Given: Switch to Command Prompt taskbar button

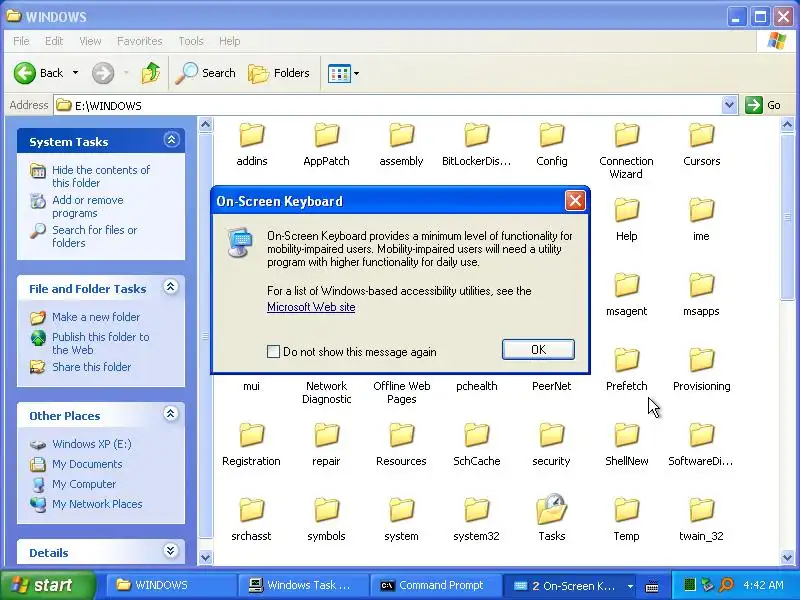Looking at the screenshot, I should 435,585.
